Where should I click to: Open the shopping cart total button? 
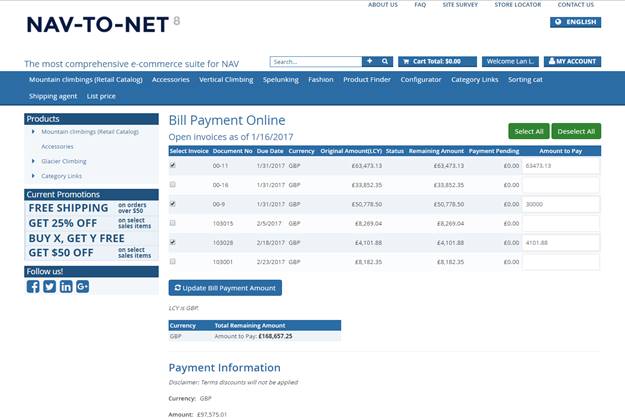click(x=437, y=61)
